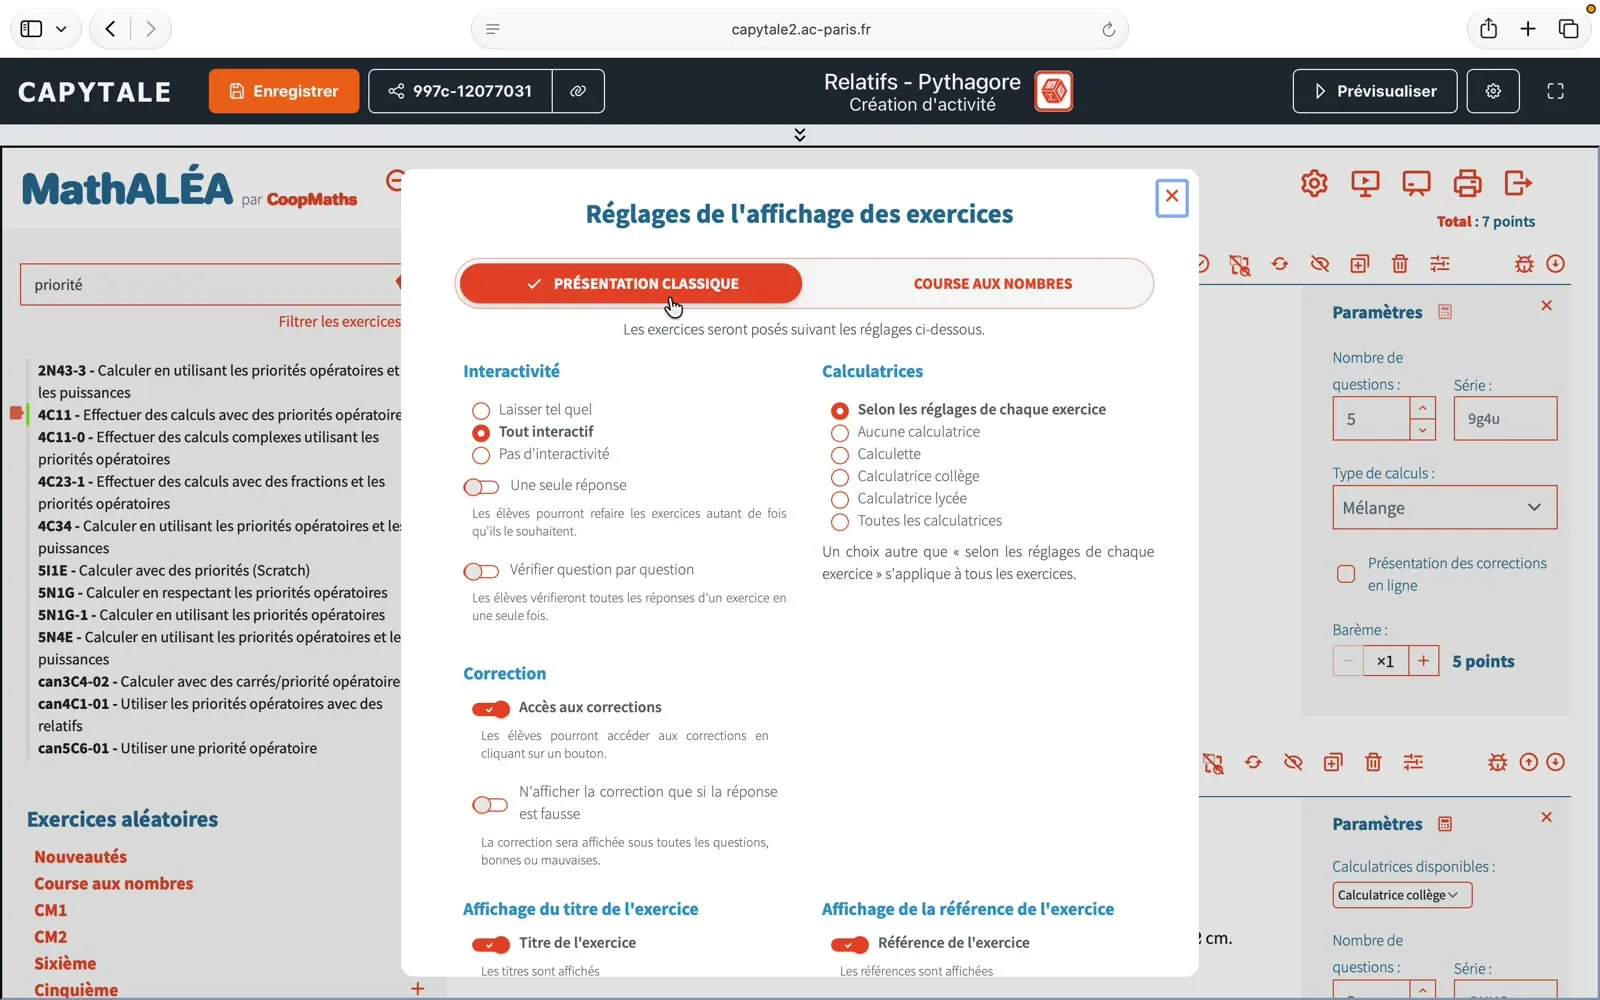Click the 997c-12077031 share code button

click(460, 91)
